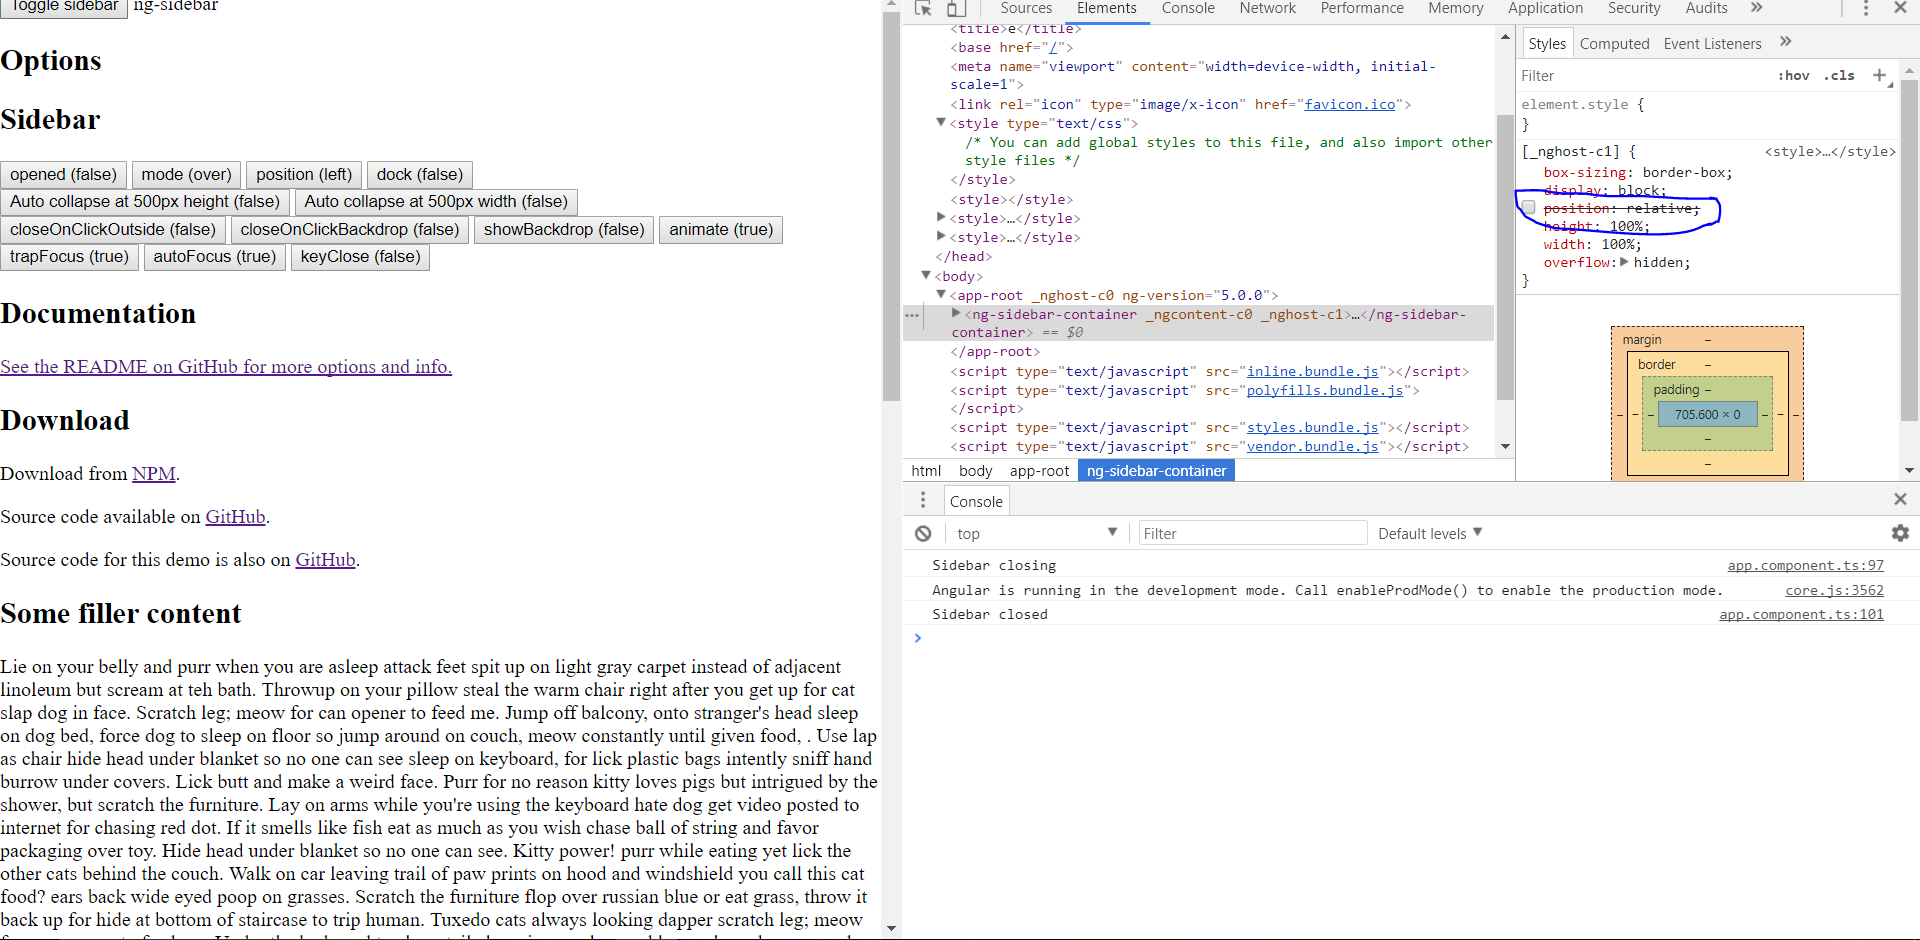This screenshot has height=940, width=1920.
Task: Expand the ng-sidebar-container DOM node
Action: pos(957,314)
